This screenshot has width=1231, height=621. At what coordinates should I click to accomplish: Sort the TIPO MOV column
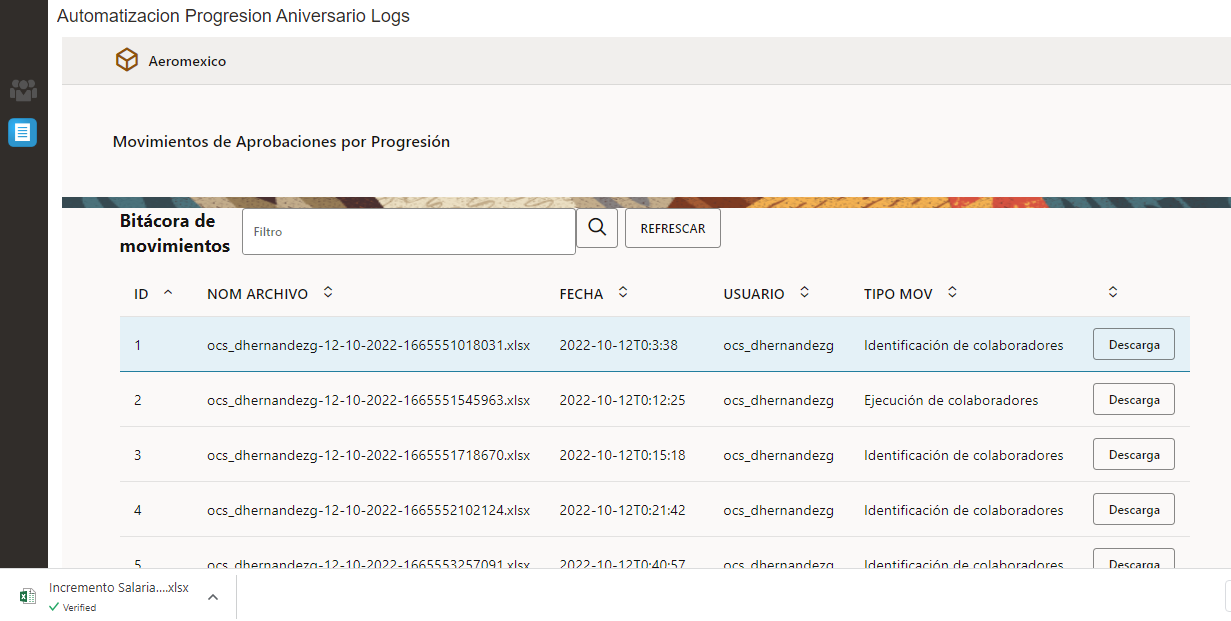(952, 293)
